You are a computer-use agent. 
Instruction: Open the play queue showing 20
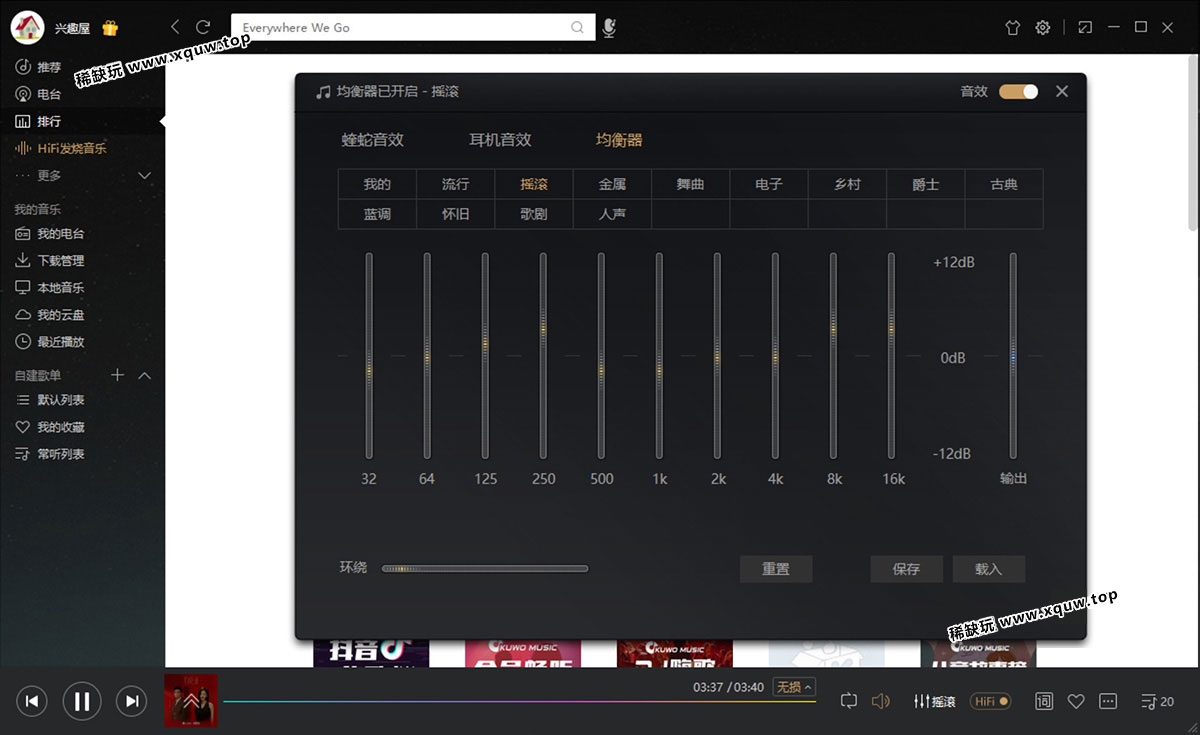tap(1158, 701)
